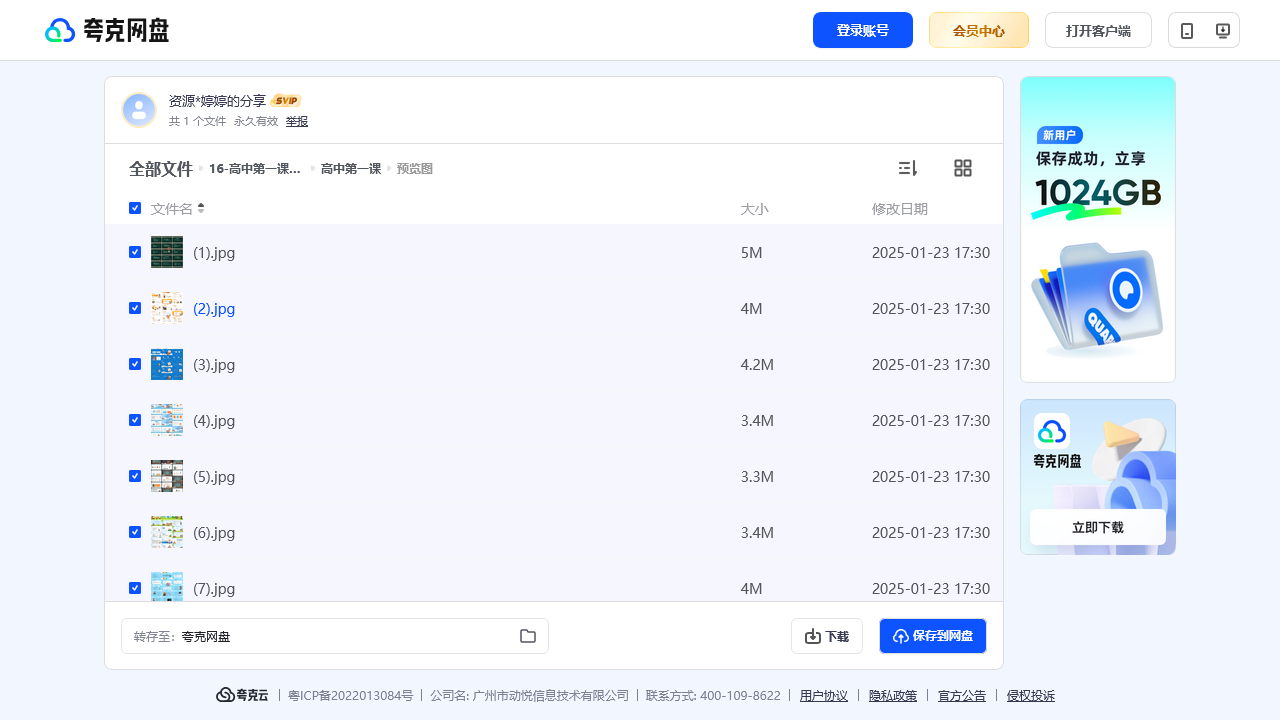Open thumbnail of (4).jpg
This screenshot has width=1280, height=720.
pyautogui.click(x=167, y=420)
